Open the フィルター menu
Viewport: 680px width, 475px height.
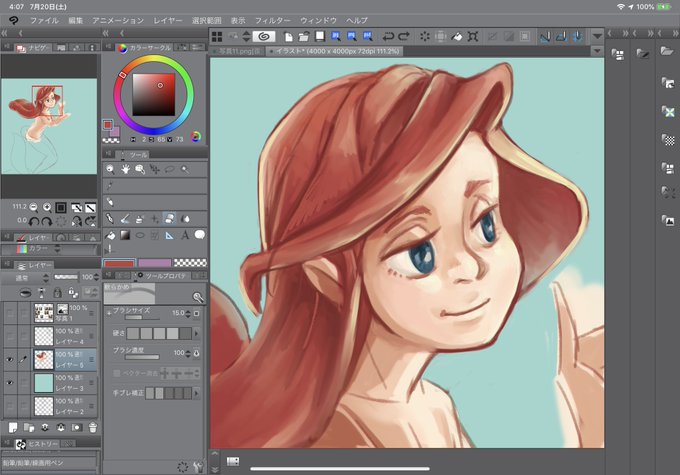tap(272, 20)
